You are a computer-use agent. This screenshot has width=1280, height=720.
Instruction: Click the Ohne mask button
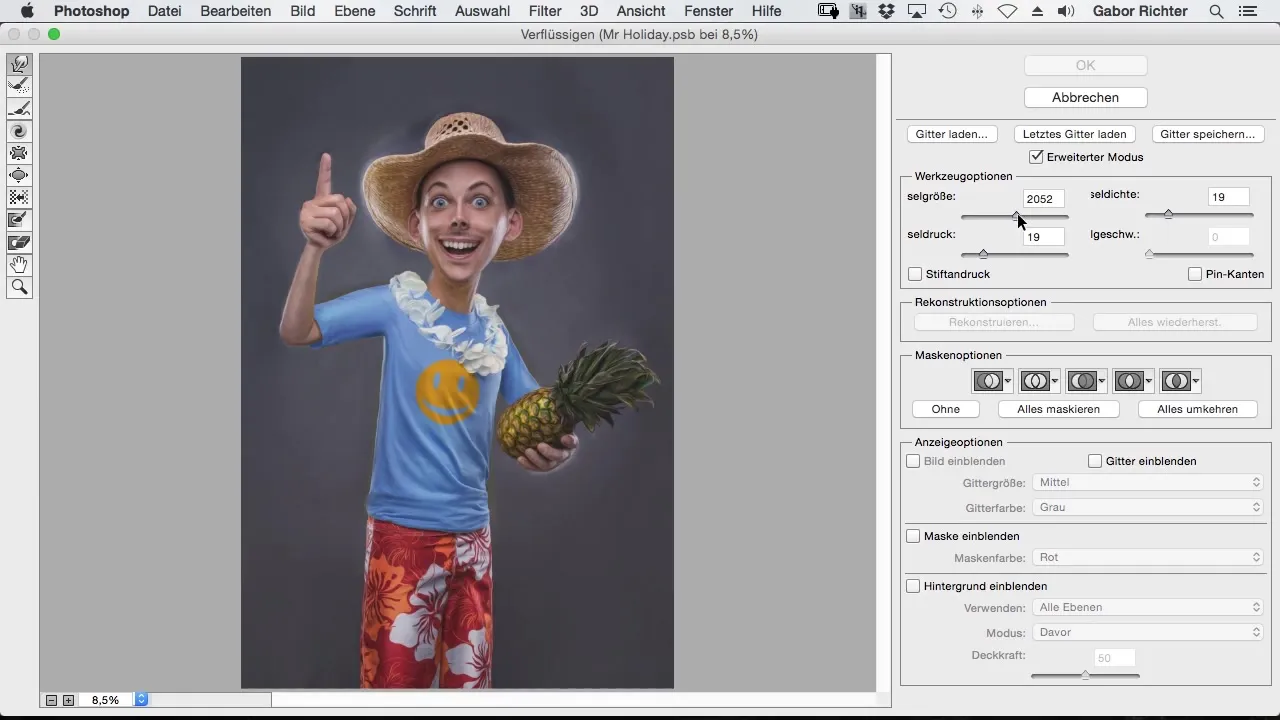[x=945, y=409]
